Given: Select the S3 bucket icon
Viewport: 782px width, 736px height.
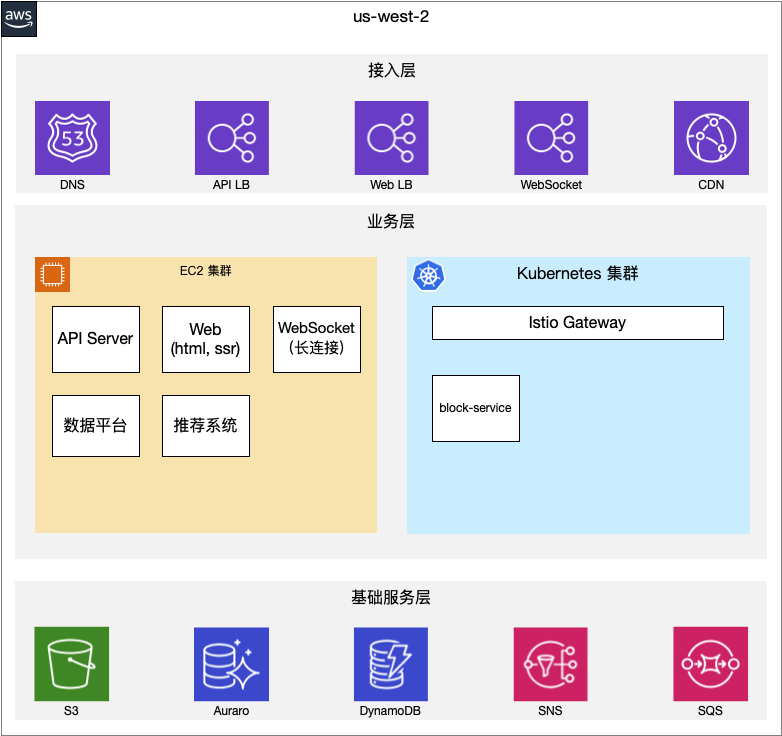Looking at the screenshot, I should [x=72, y=664].
